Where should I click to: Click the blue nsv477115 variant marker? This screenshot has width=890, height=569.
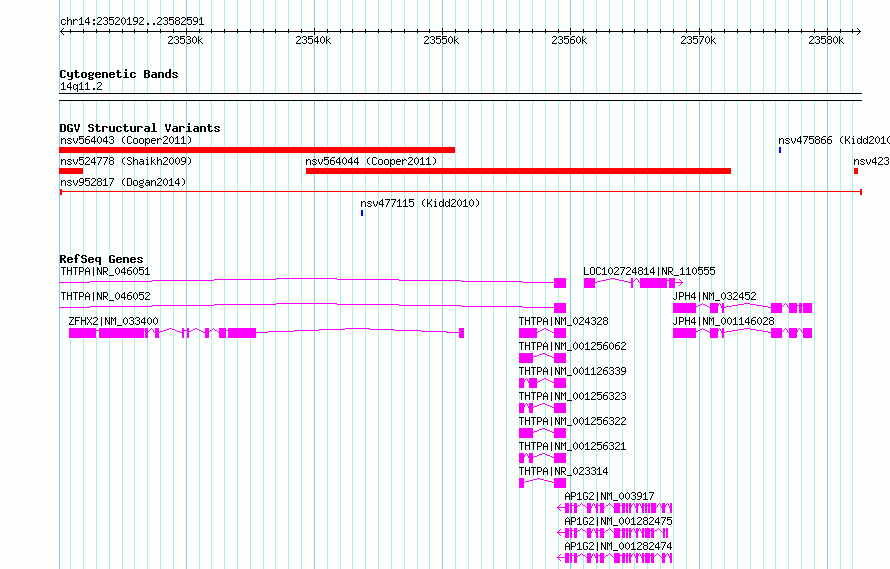(362, 213)
